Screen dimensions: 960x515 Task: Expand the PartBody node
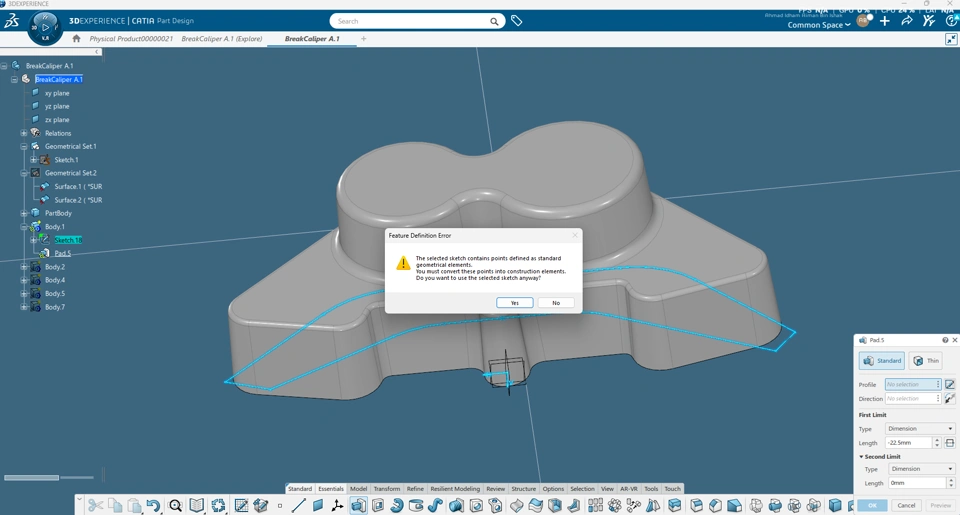[x=24, y=213]
